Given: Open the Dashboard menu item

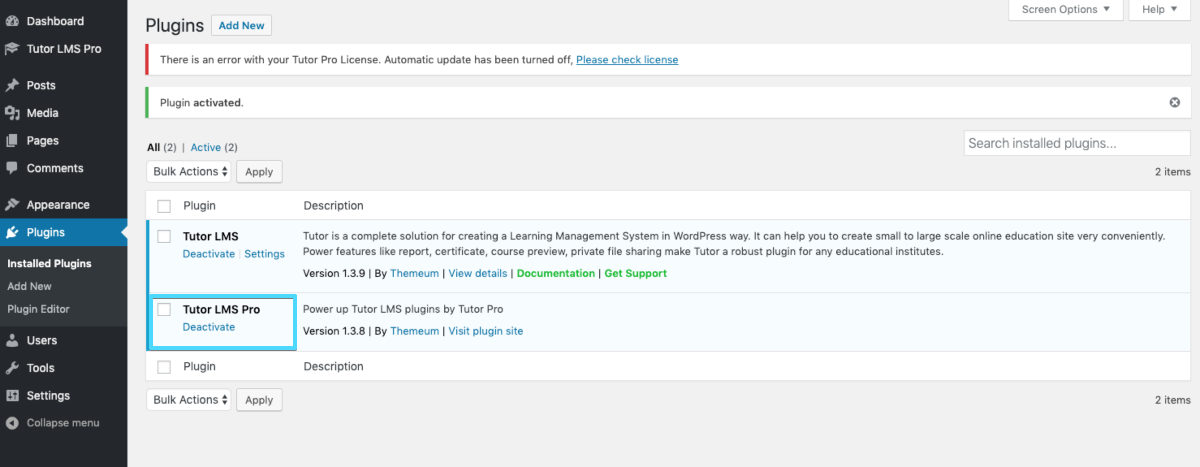Looking at the screenshot, I should [x=55, y=21].
